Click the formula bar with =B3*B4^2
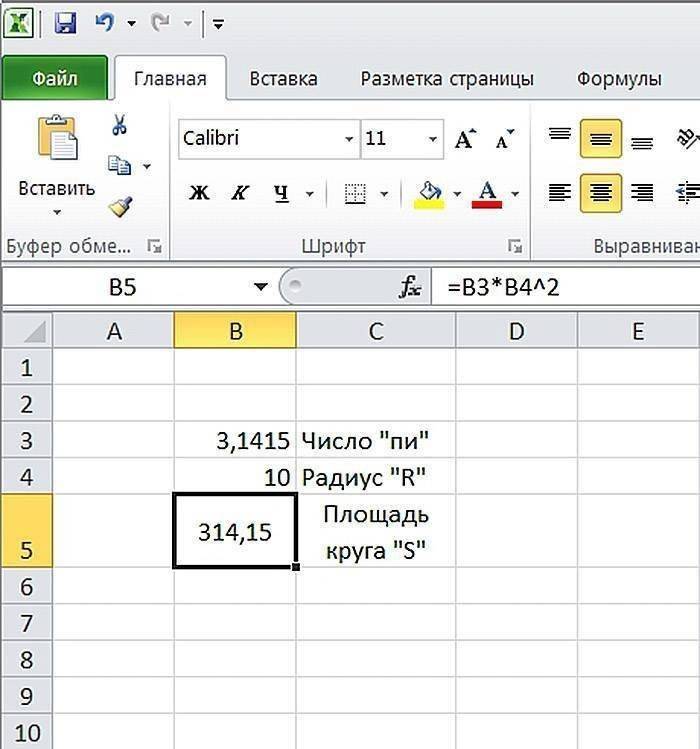Viewport: 700px width, 749px height. pyautogui.click(x=566, y=287)
